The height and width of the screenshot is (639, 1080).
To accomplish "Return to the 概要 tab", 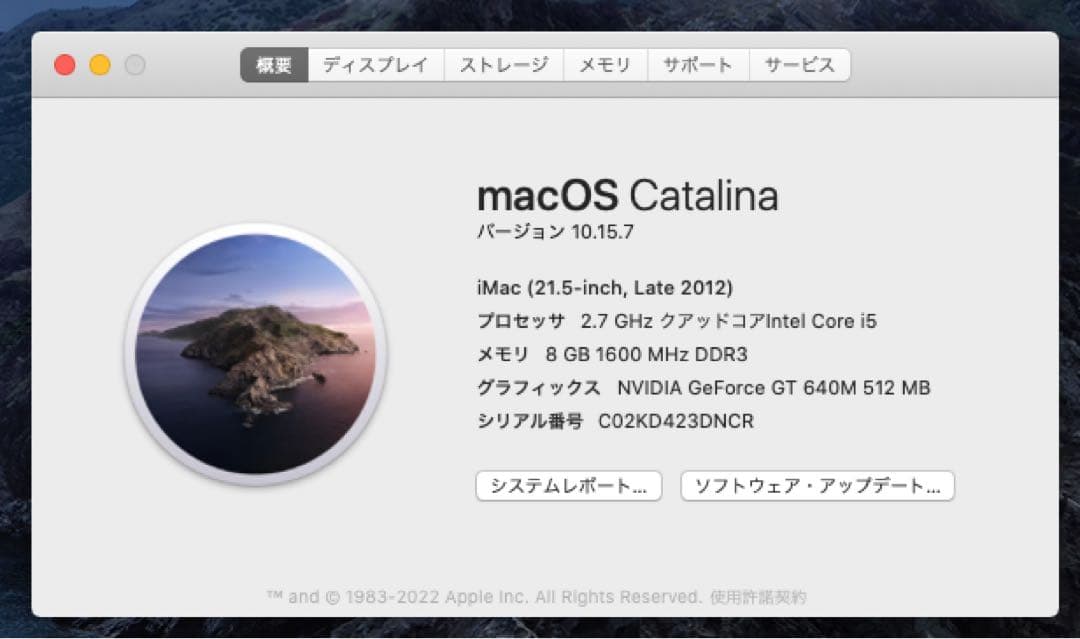I will tap(274, 64).
